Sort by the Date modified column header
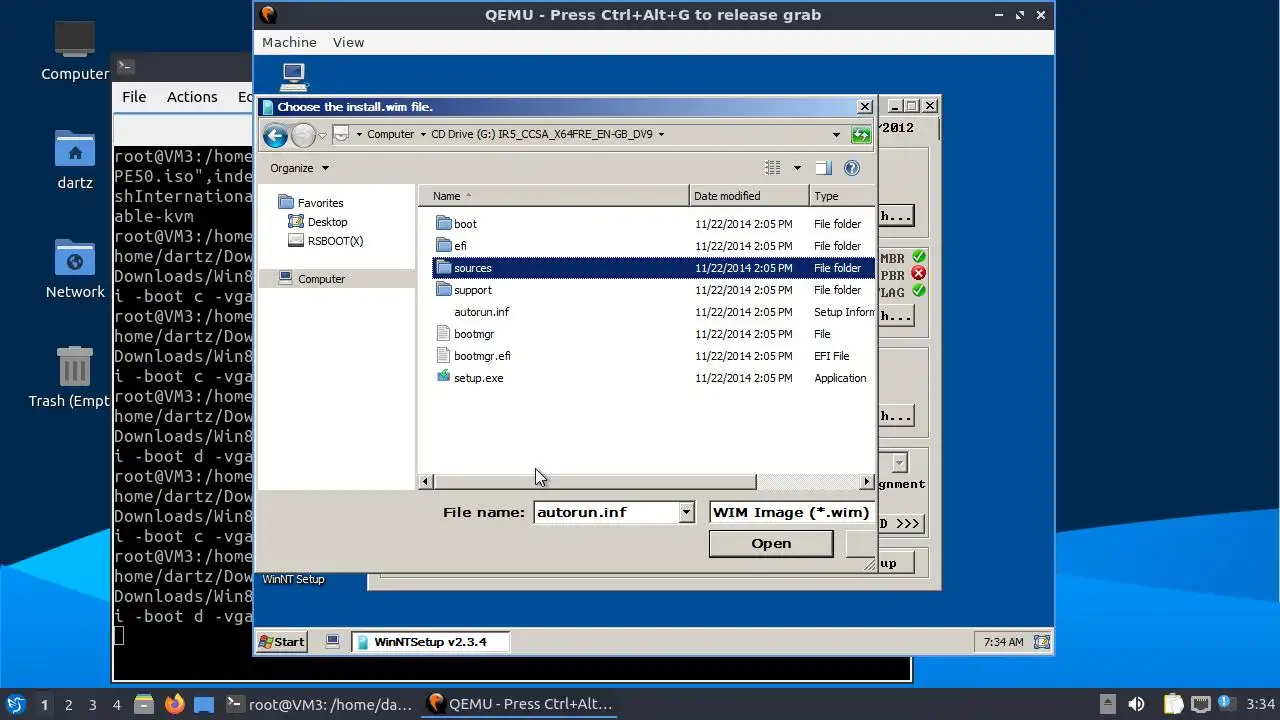The width and height of the screenshot is (1280, 720). [749, 196]
